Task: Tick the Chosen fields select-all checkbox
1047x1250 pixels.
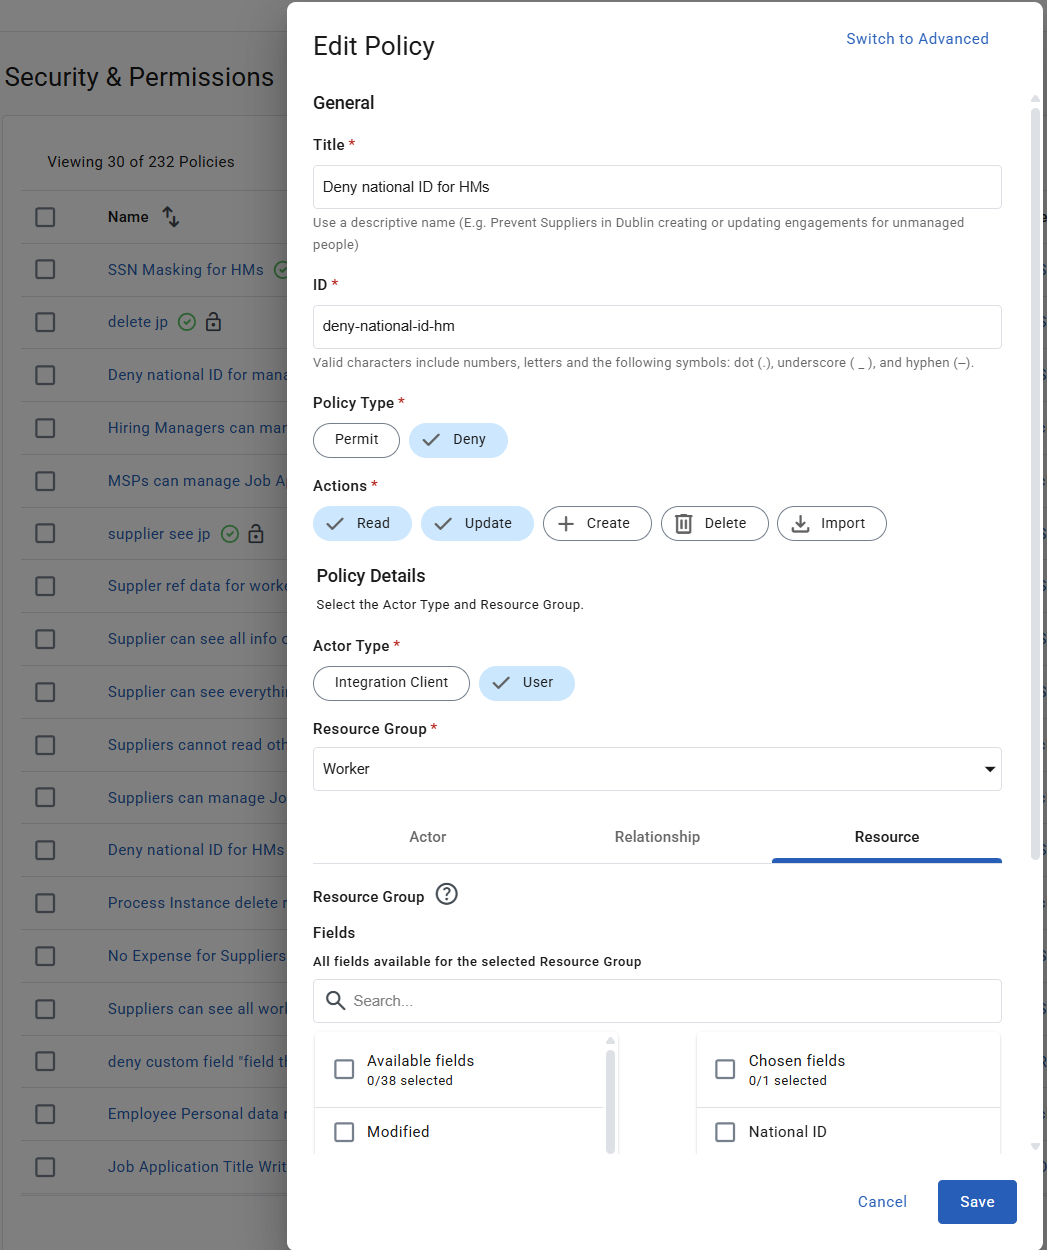Action: point(726,1070)
